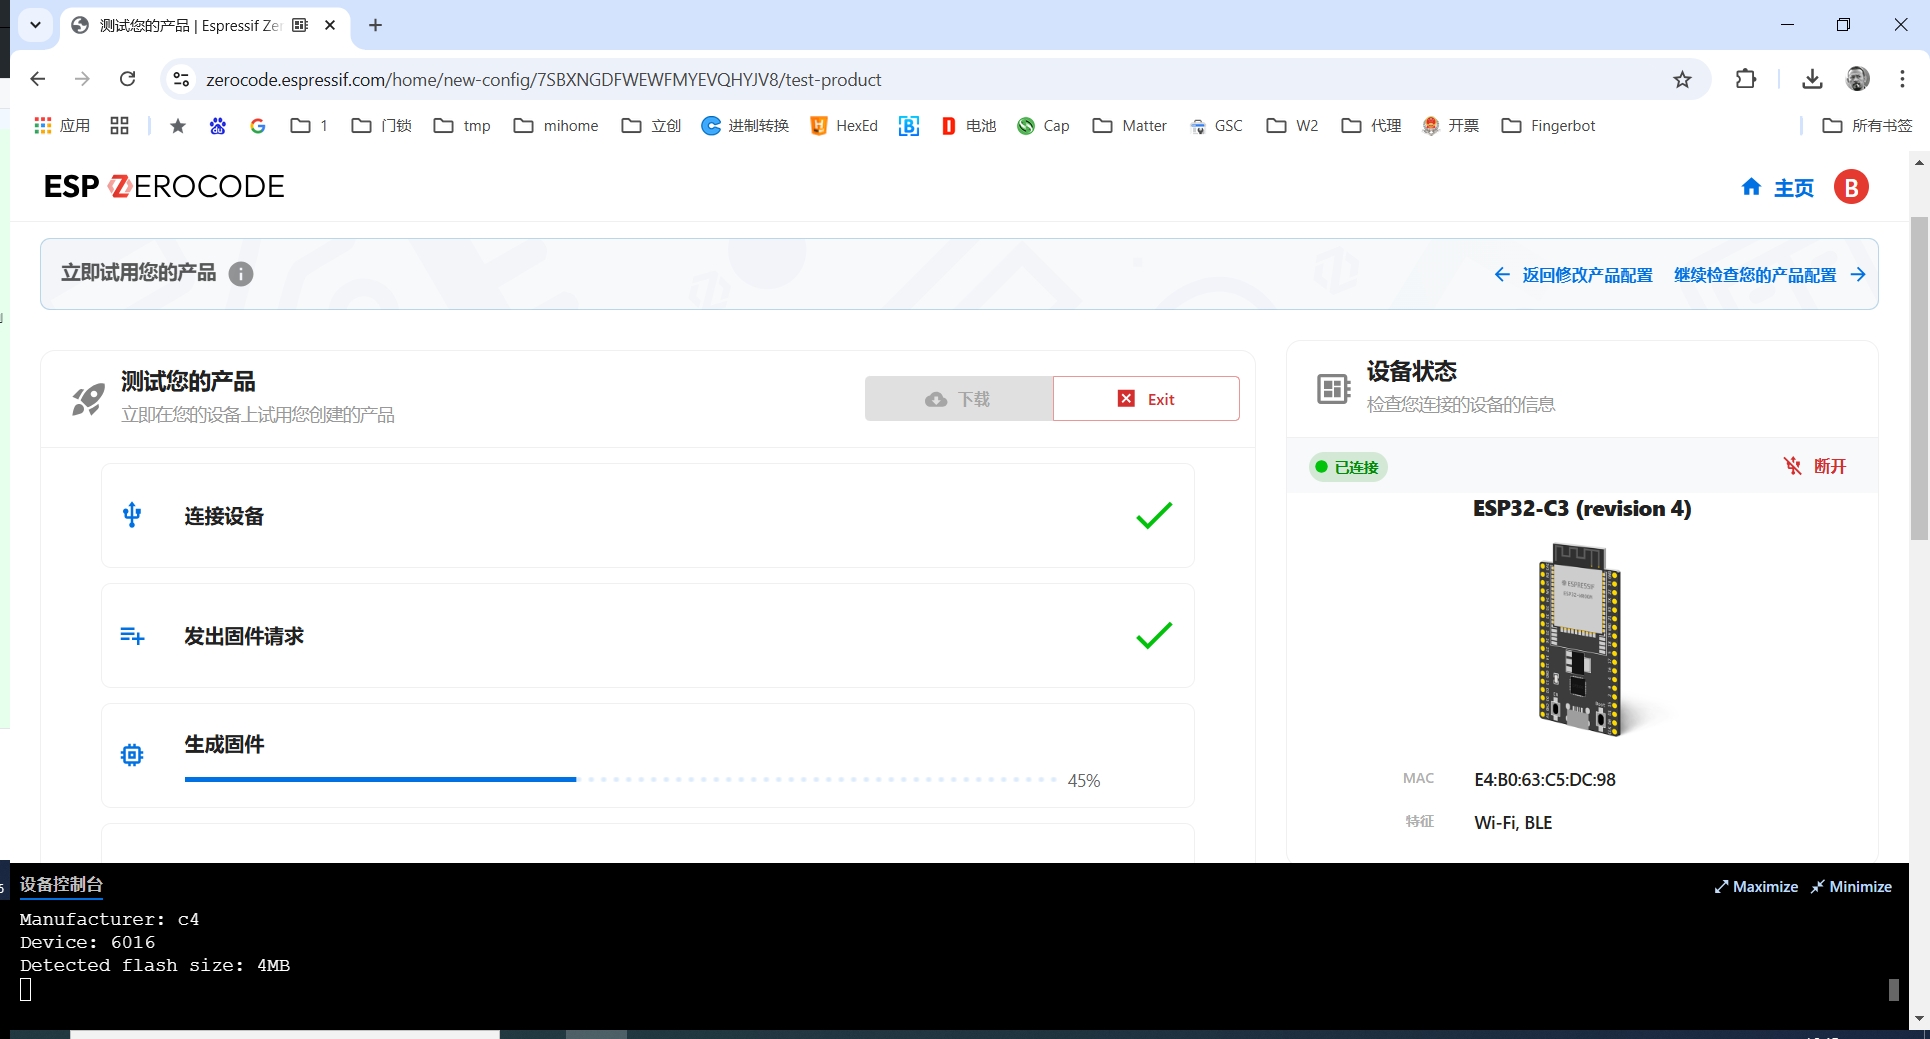
Task: Click the 45% progress value
Action: click(1084, 780)
